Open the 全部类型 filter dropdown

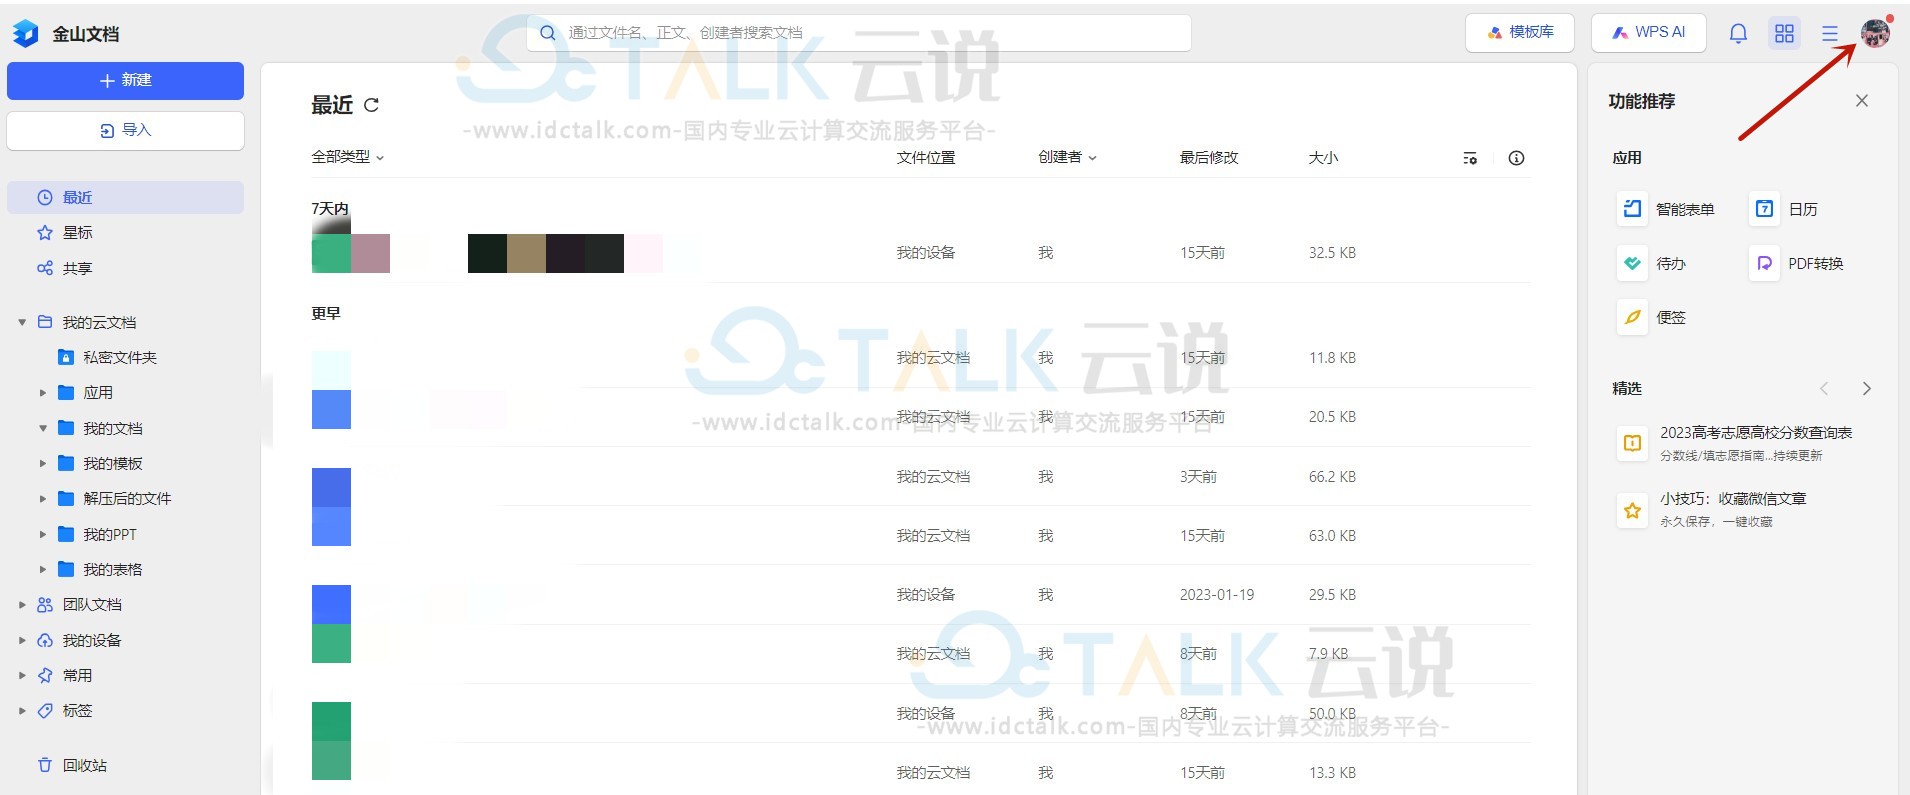click(348, 157)
